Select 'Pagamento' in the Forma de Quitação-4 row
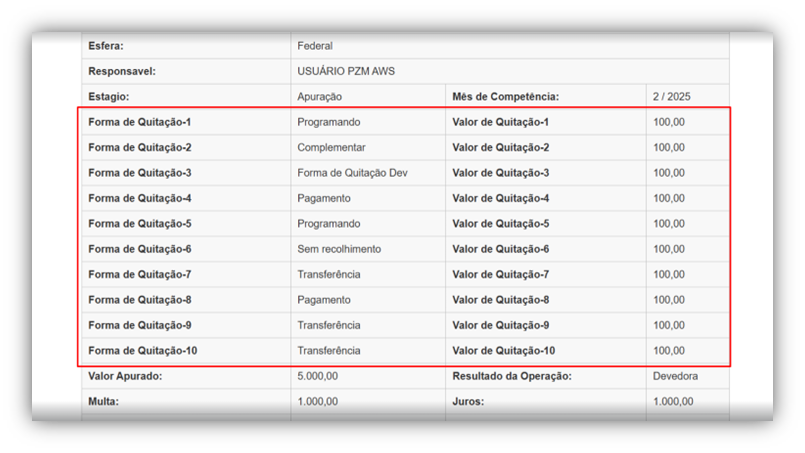Screen dimensions: 805x453 [324, 198]
